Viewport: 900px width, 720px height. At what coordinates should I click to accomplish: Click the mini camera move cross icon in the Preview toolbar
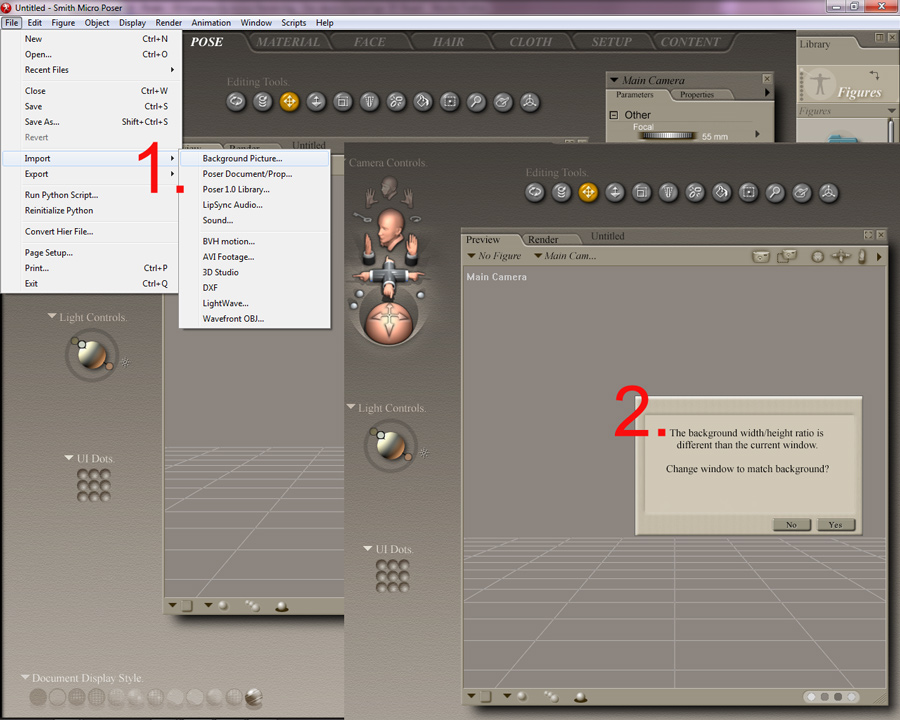pos(841,257)
